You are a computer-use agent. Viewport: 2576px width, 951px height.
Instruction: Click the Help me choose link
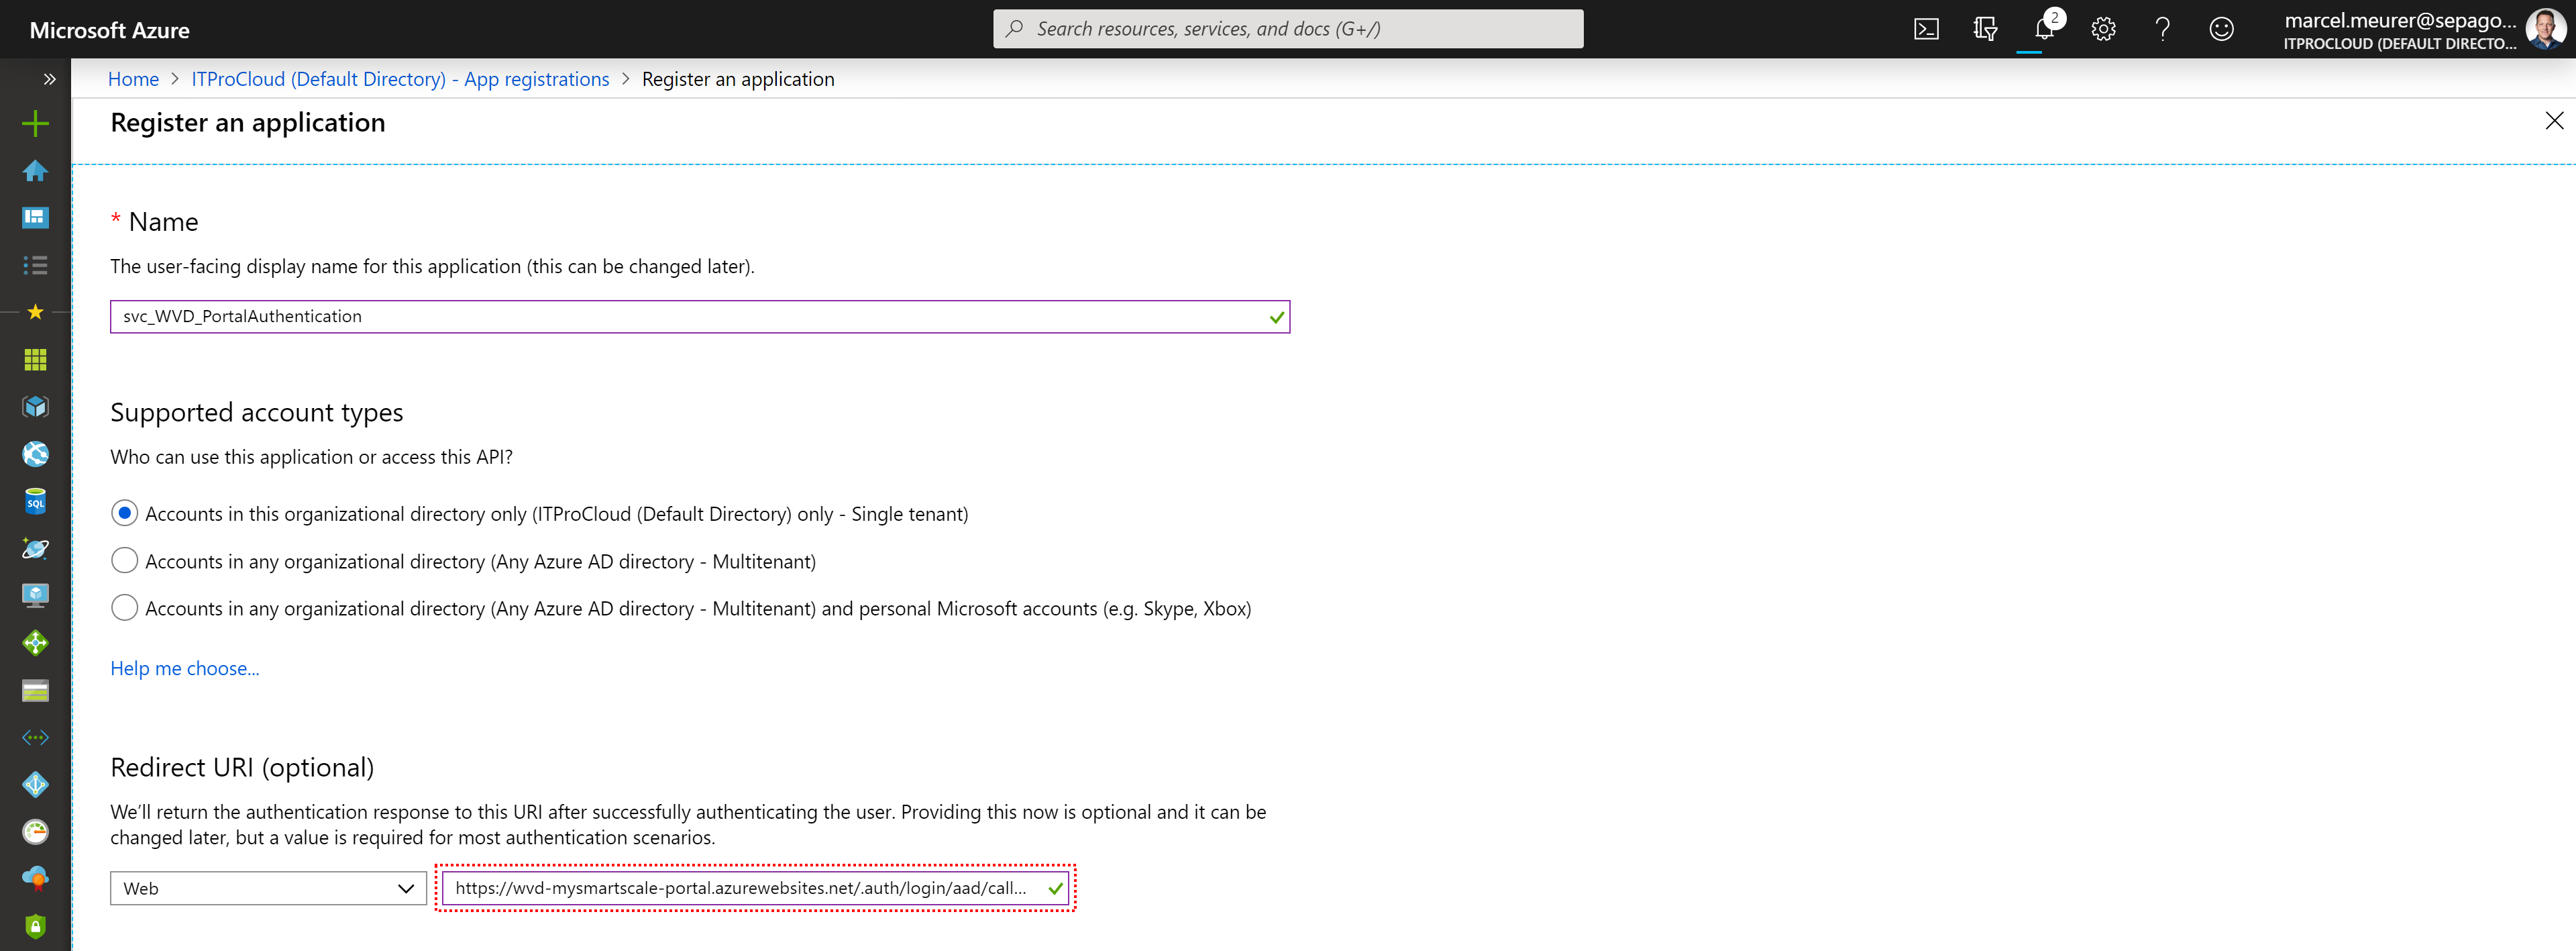[185, 668]
